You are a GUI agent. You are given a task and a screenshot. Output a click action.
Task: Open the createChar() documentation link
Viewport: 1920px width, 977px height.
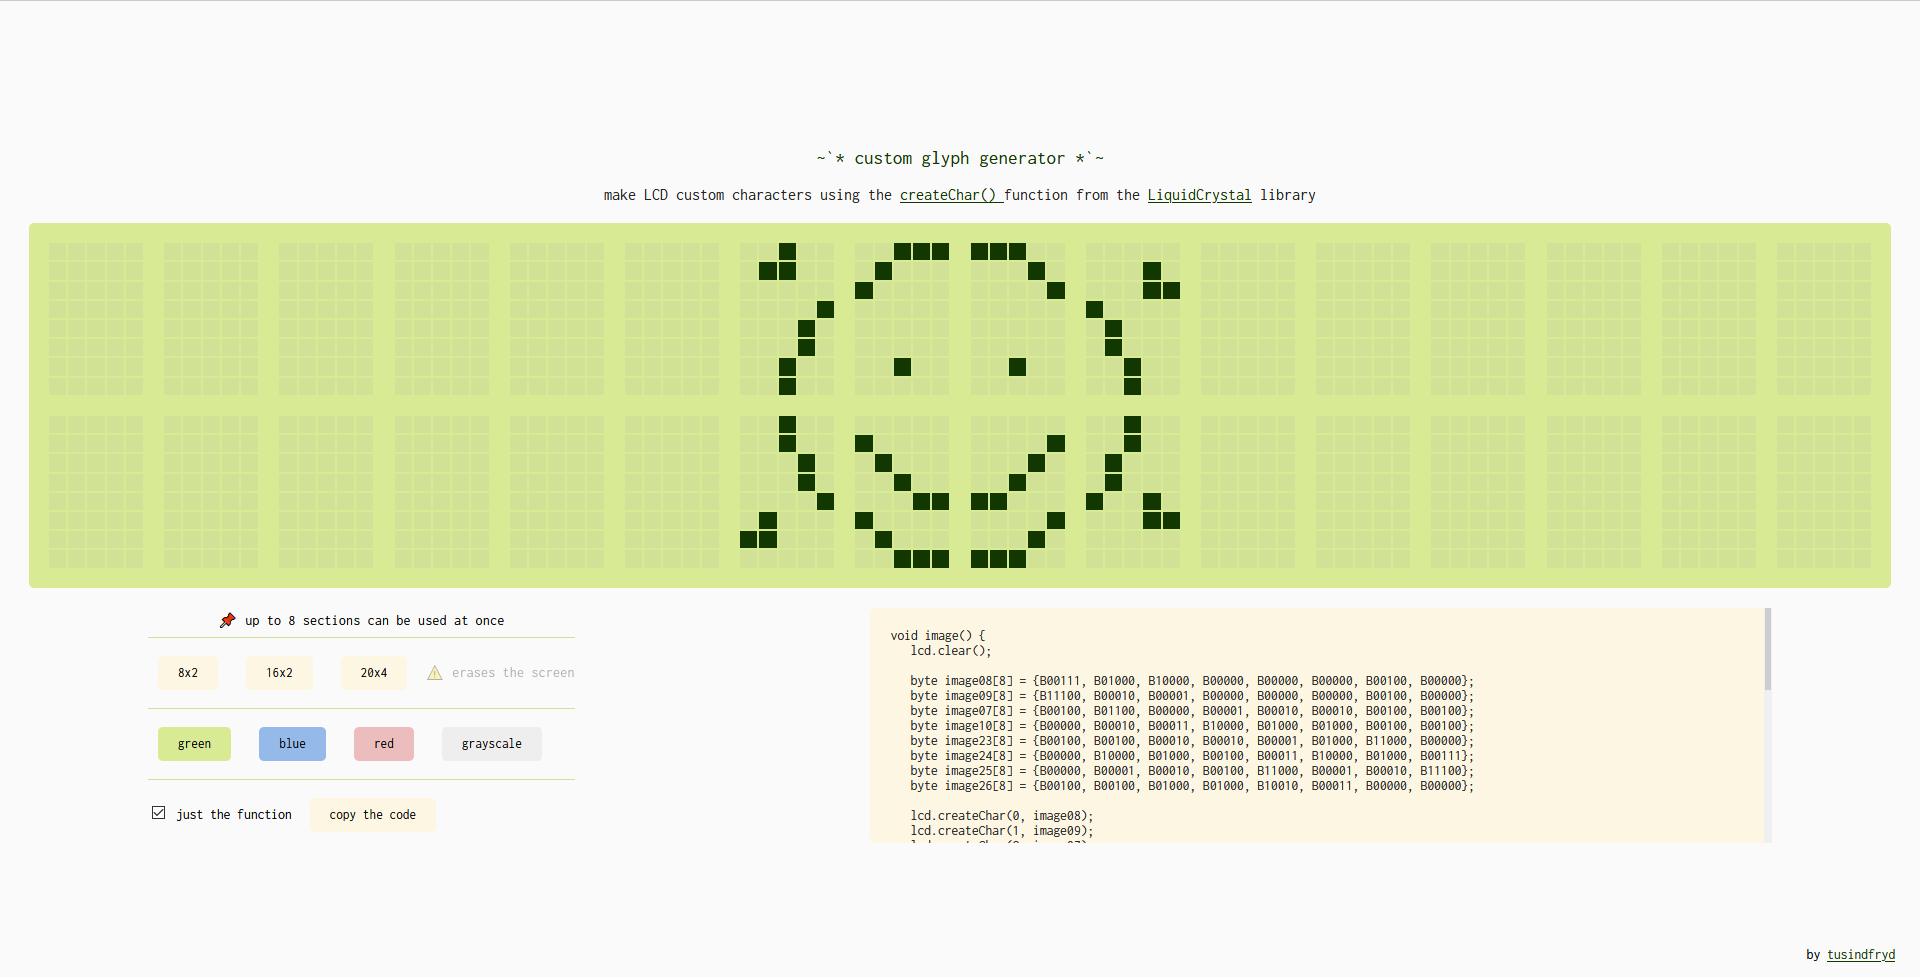point(950,195)
